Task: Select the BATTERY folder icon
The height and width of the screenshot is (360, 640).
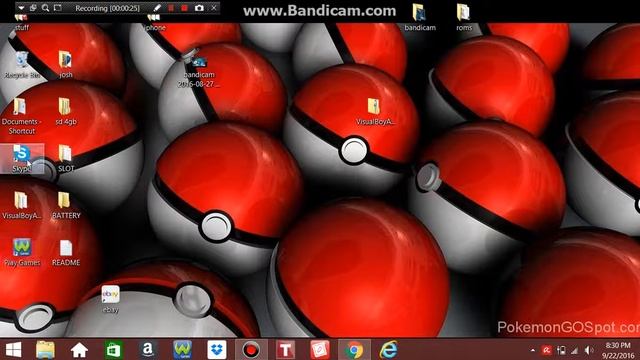Action: click(x=66, y=206)
